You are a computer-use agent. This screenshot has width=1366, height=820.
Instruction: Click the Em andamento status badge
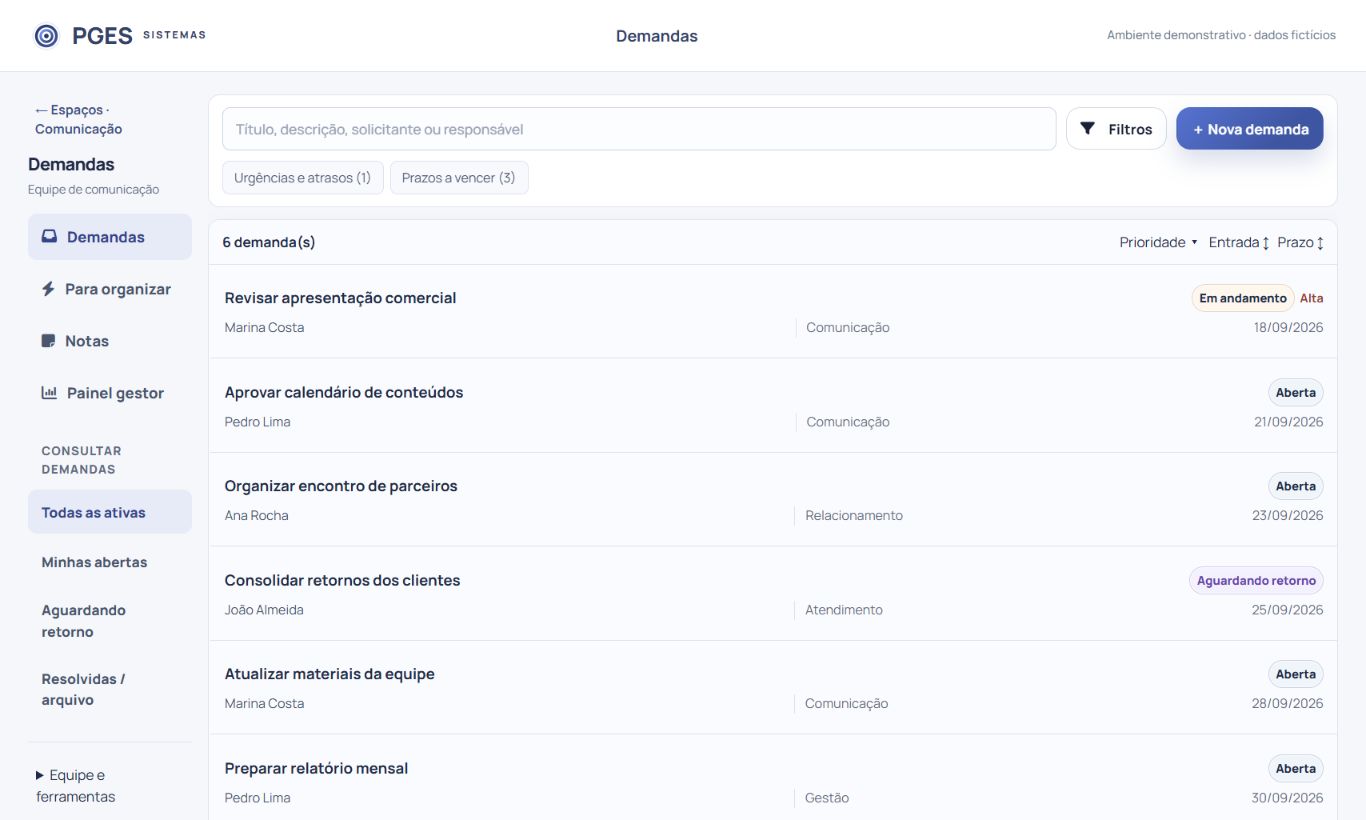[x=1243, y=298]
